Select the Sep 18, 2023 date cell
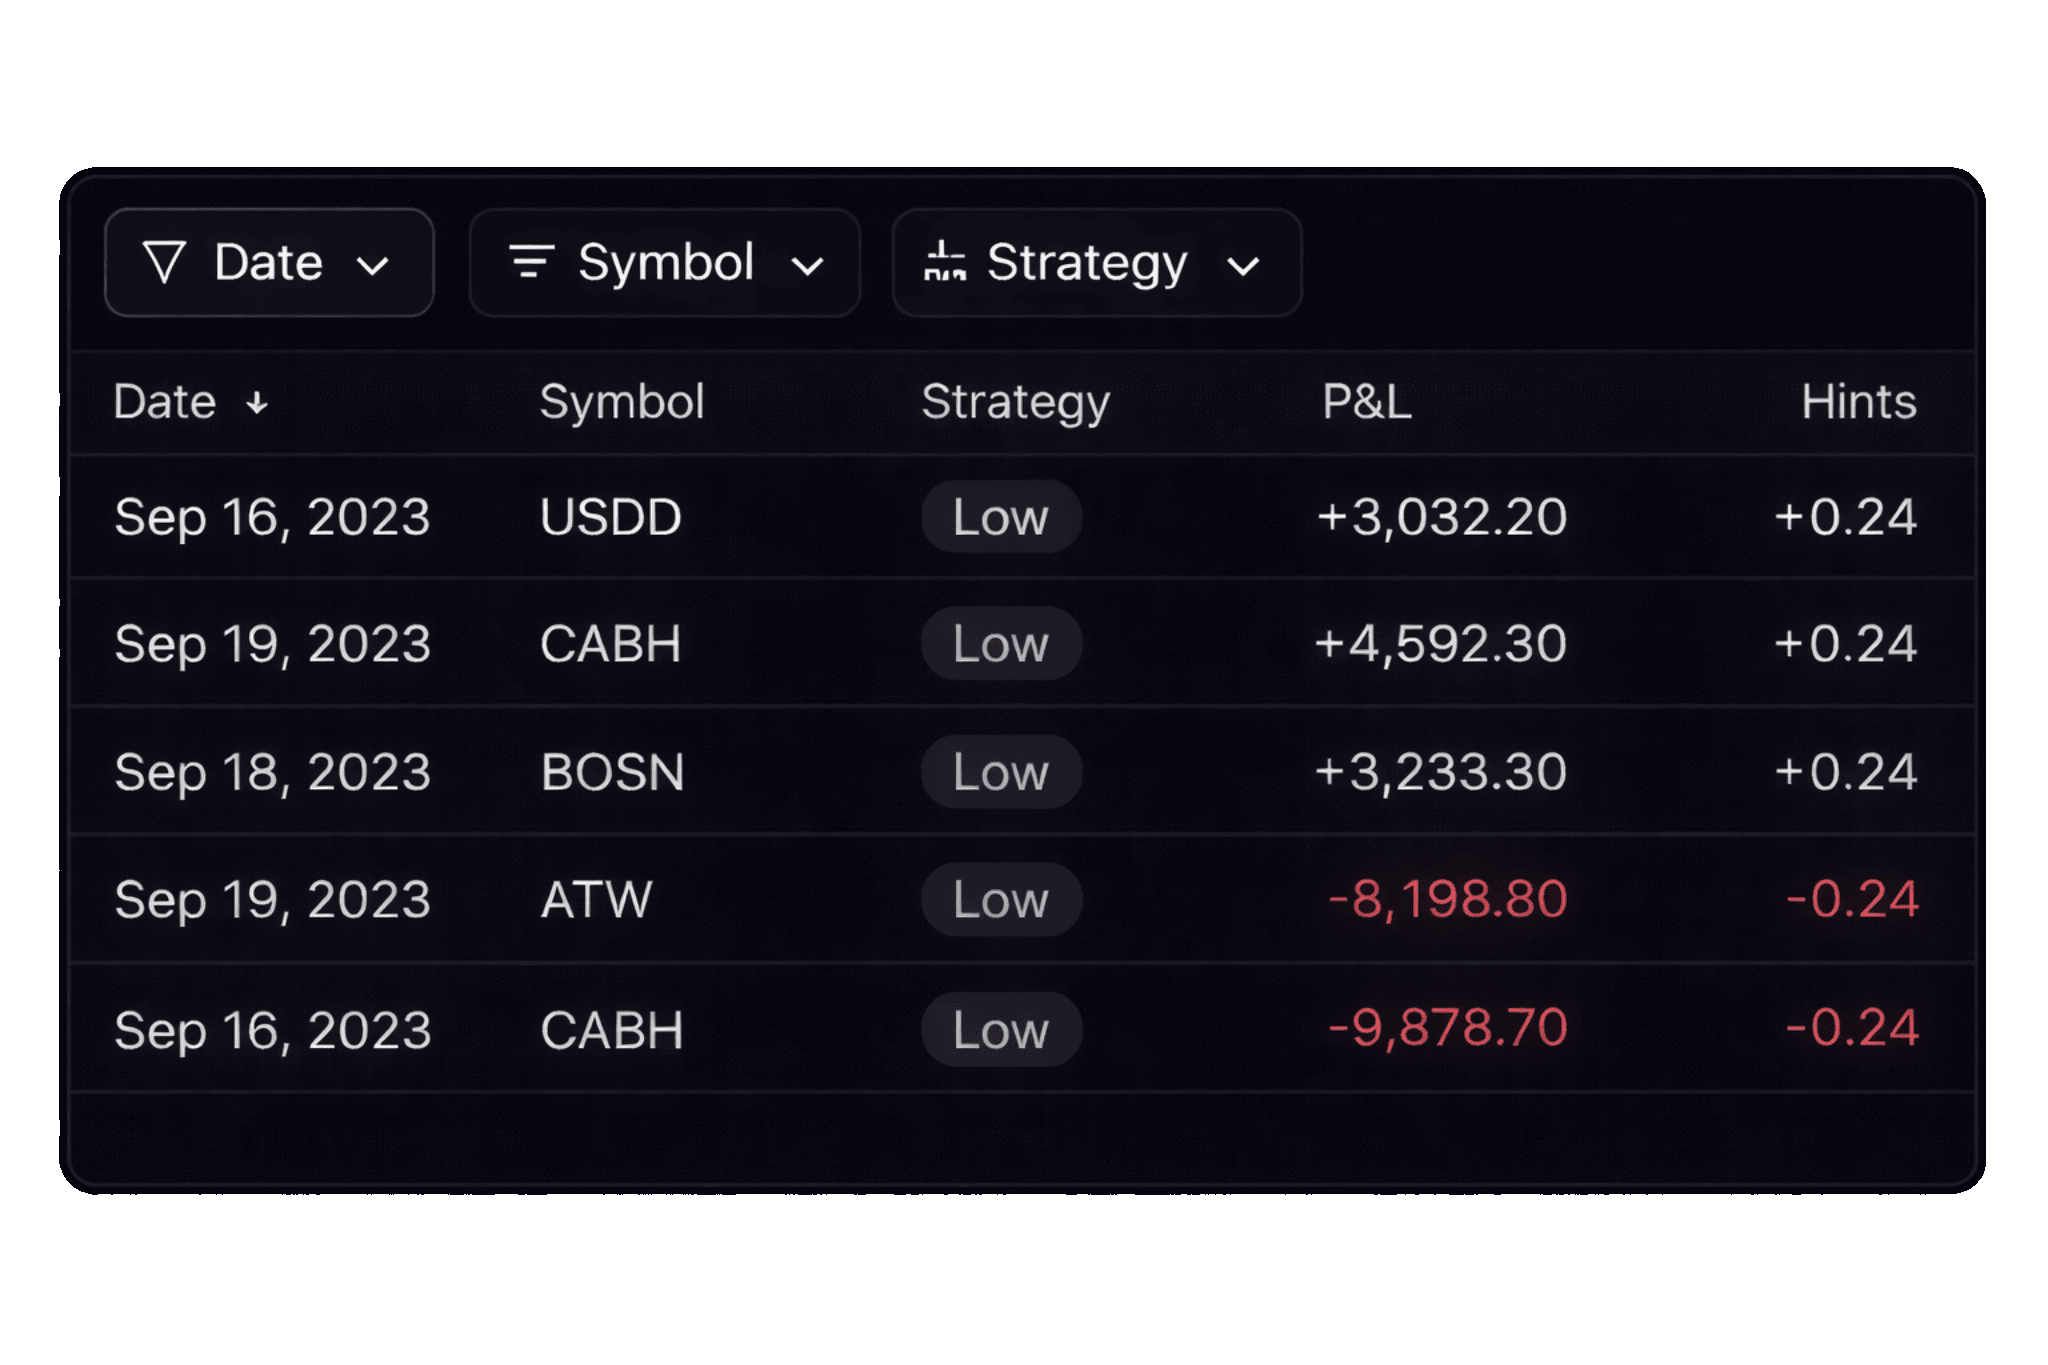The width and height of the screenshot is (2048, 1365). click(272, 773)
